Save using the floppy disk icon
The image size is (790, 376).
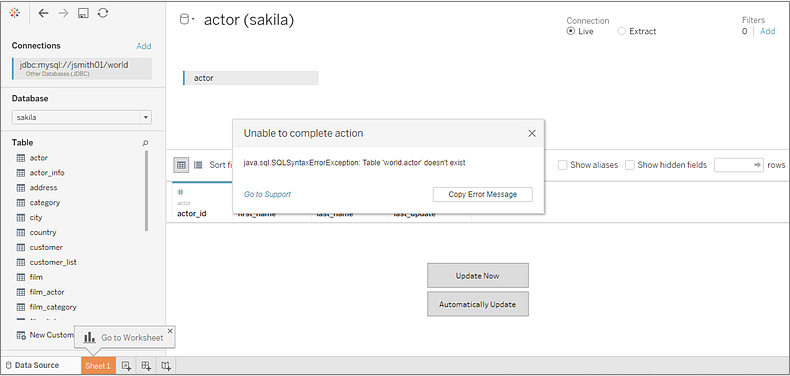(x=83, y=14)
